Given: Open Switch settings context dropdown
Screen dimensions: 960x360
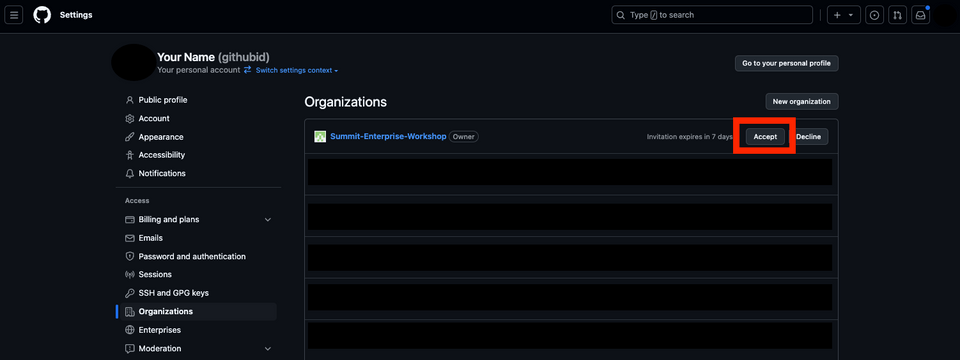Looking at the screenshot, I should coord(297,70).
